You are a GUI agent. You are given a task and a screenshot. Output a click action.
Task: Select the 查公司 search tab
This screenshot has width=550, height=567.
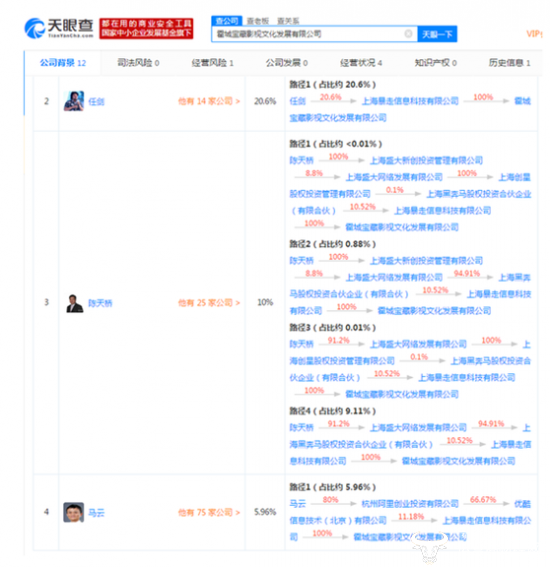tap(227, 21)
